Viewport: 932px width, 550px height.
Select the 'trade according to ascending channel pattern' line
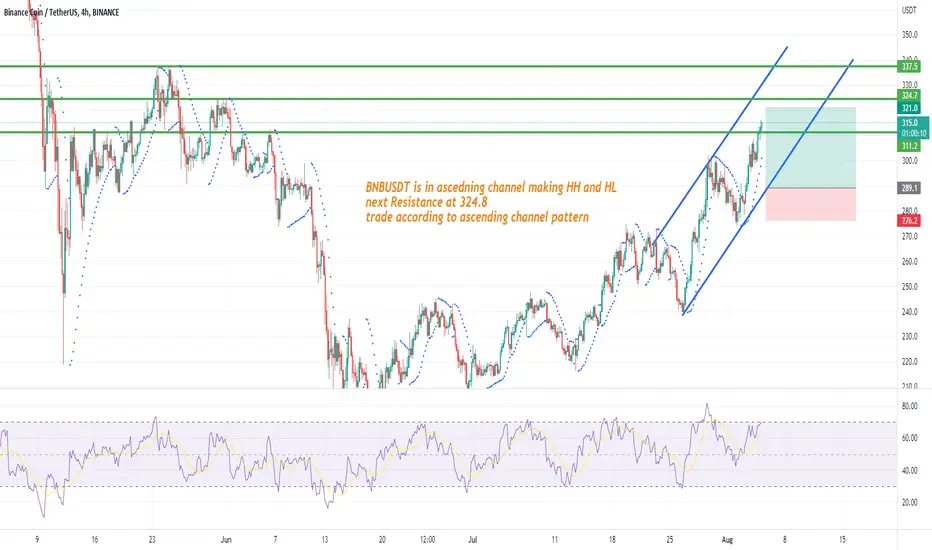tap(477, 217)
